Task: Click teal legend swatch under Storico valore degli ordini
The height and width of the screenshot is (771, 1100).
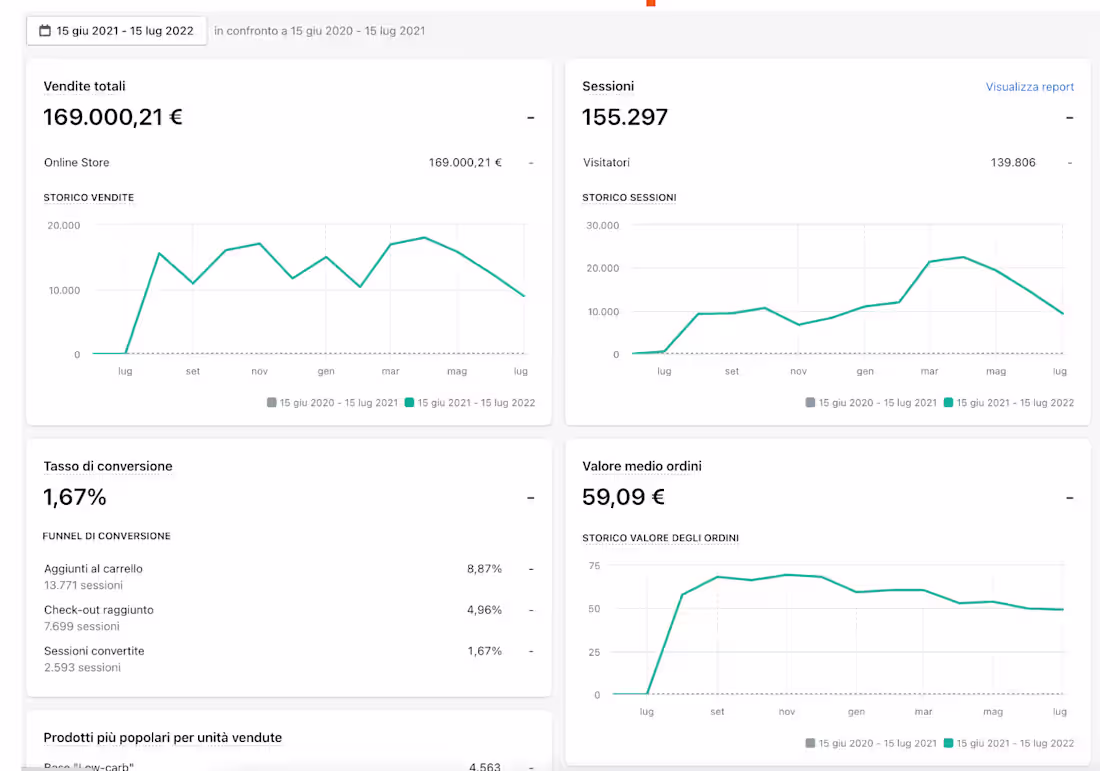Action: coord(948,743)
